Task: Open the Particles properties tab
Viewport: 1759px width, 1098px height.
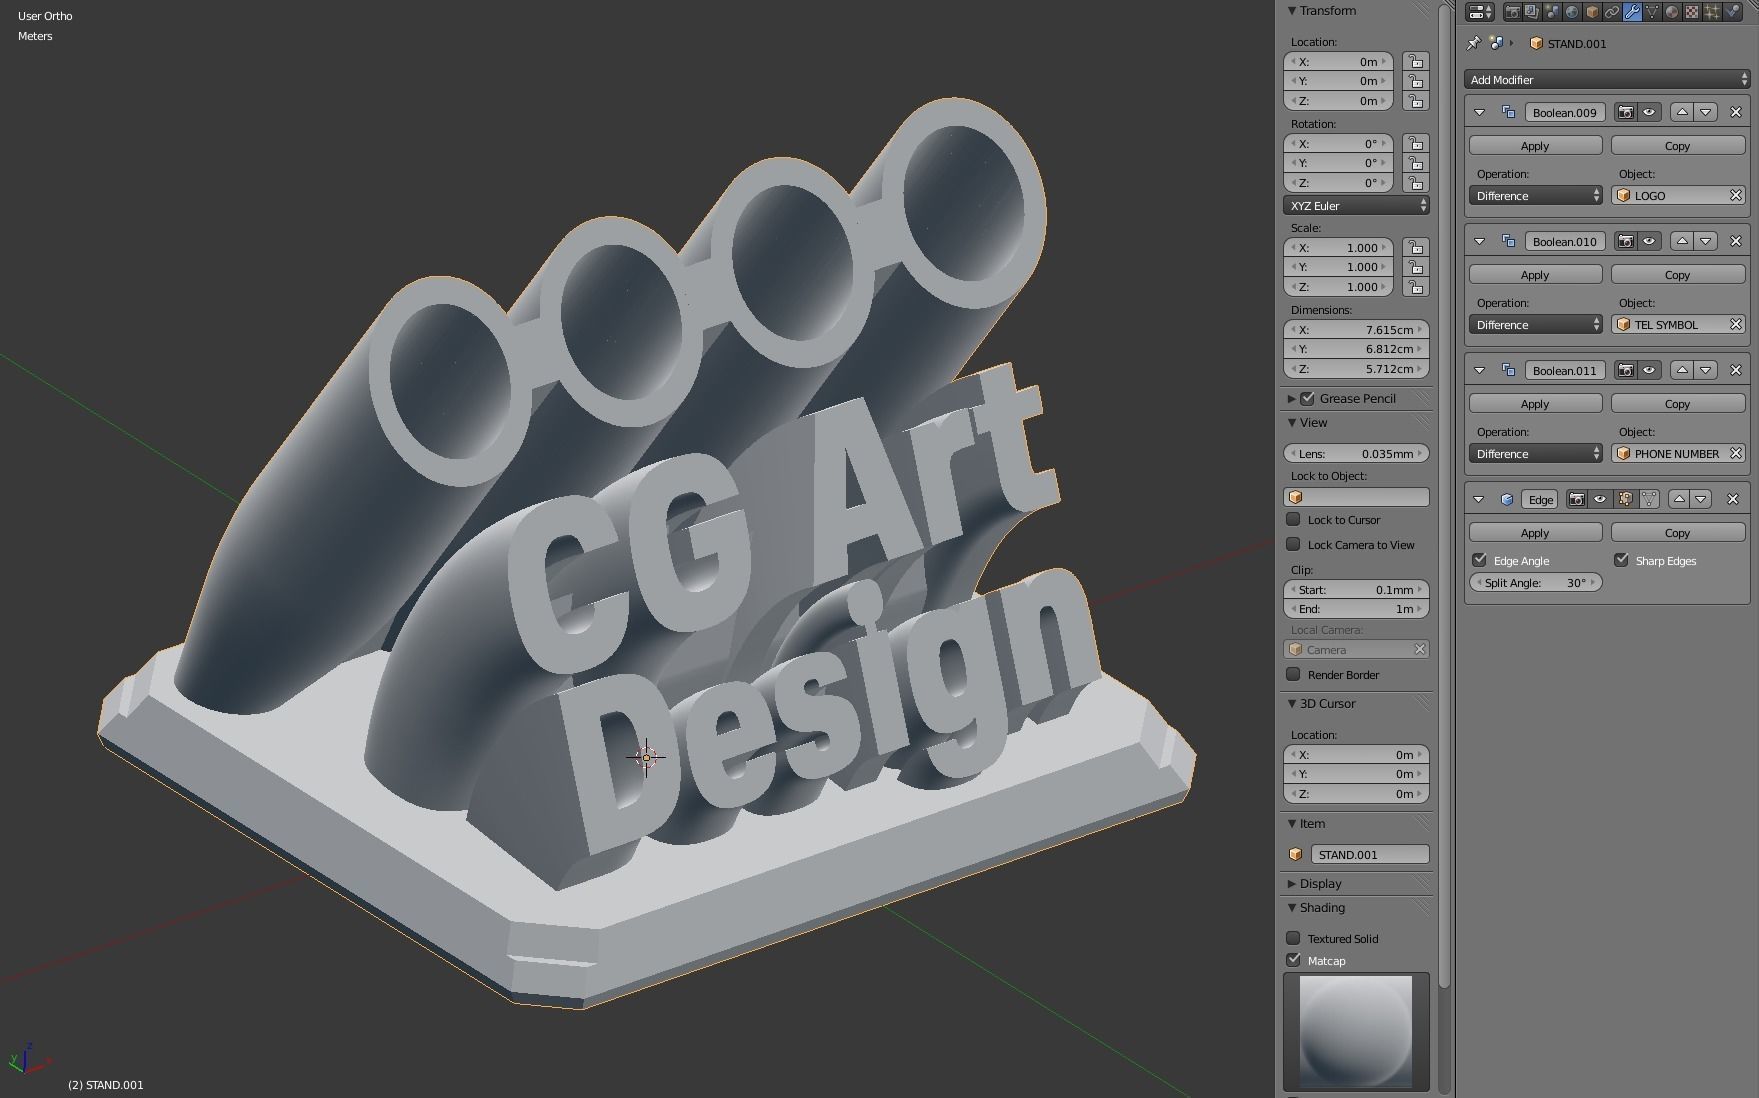Action: pyautogui.click(x=1712, y=12)
